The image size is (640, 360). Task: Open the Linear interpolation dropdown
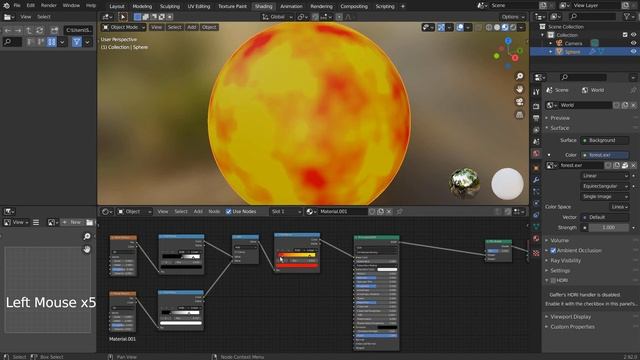605,176
